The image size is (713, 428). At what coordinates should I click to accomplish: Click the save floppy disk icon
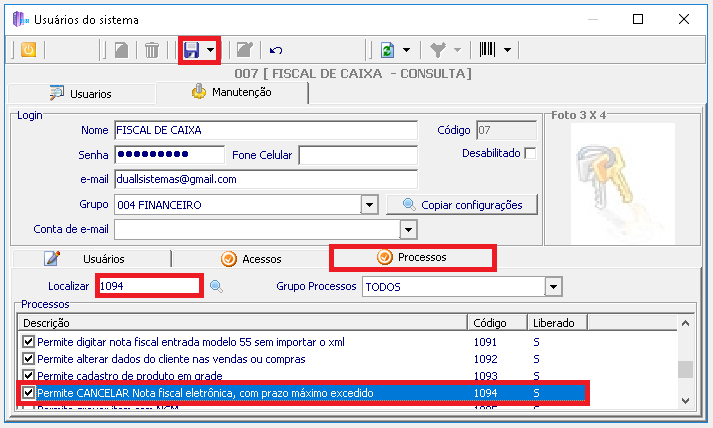point(191,49)
